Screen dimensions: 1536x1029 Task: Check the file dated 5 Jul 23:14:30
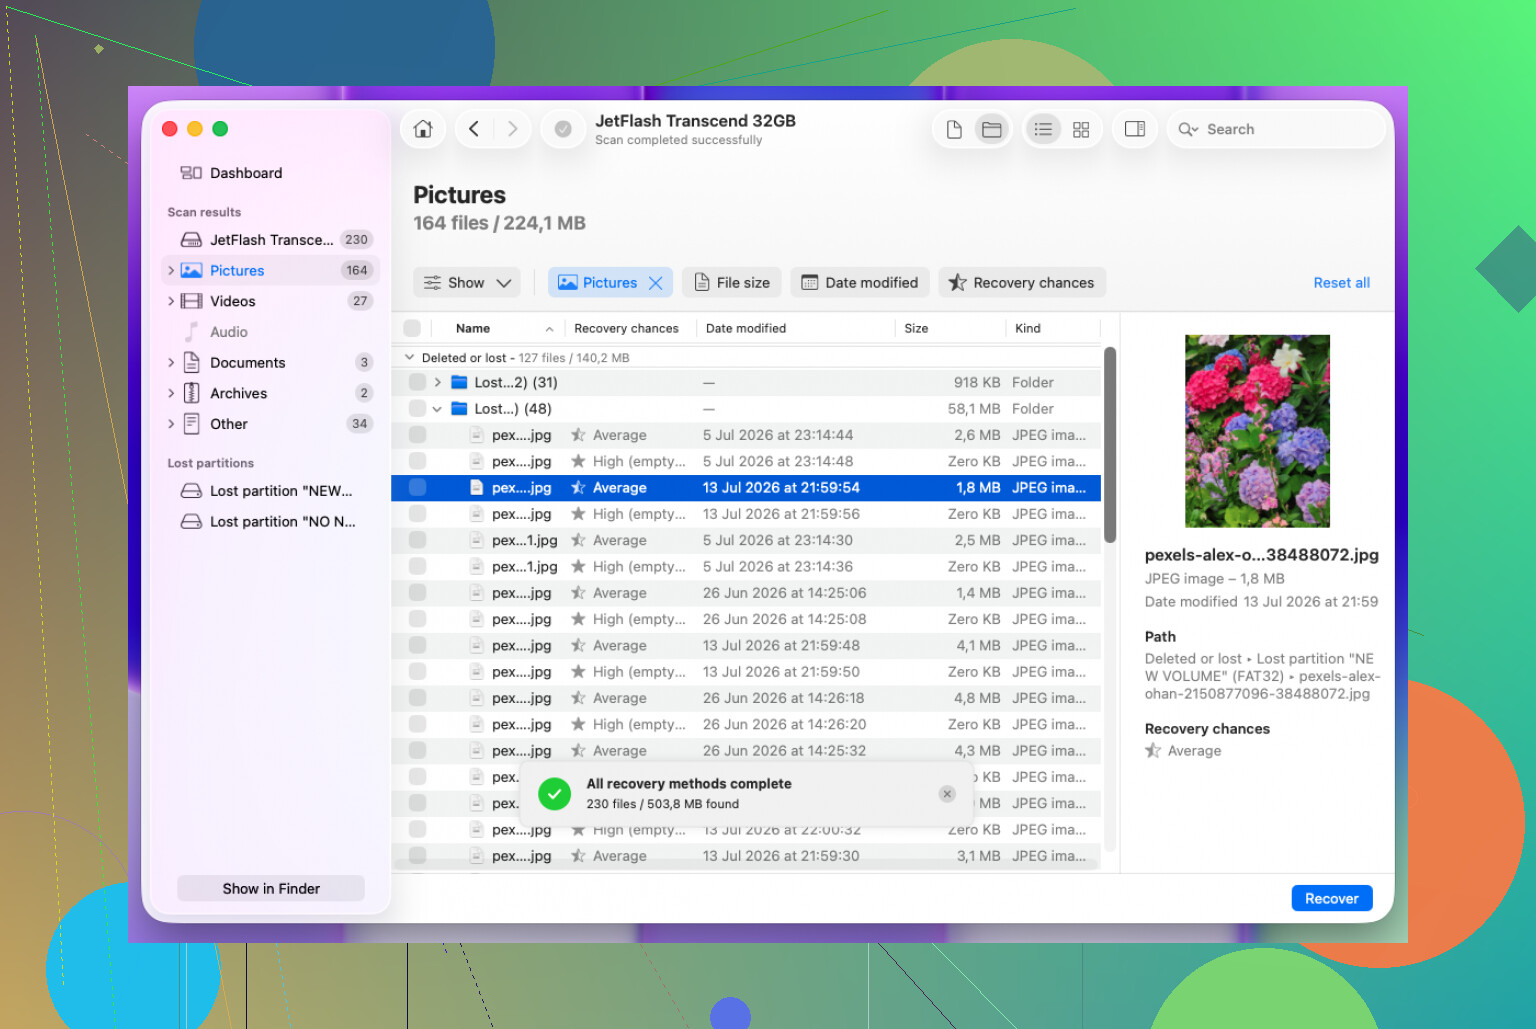click(x=418, y=540)
